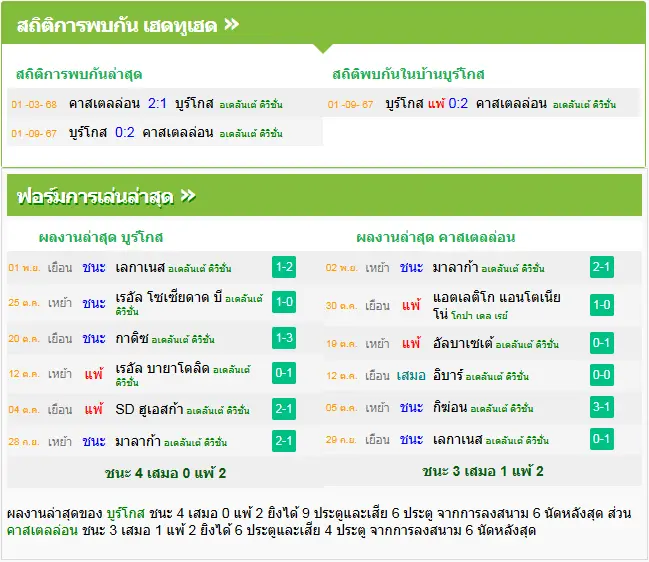The image size is (649, 562).
Task: Click the 0-1 score badge for อัลบาเซเต้
Action: click(601, 343)
